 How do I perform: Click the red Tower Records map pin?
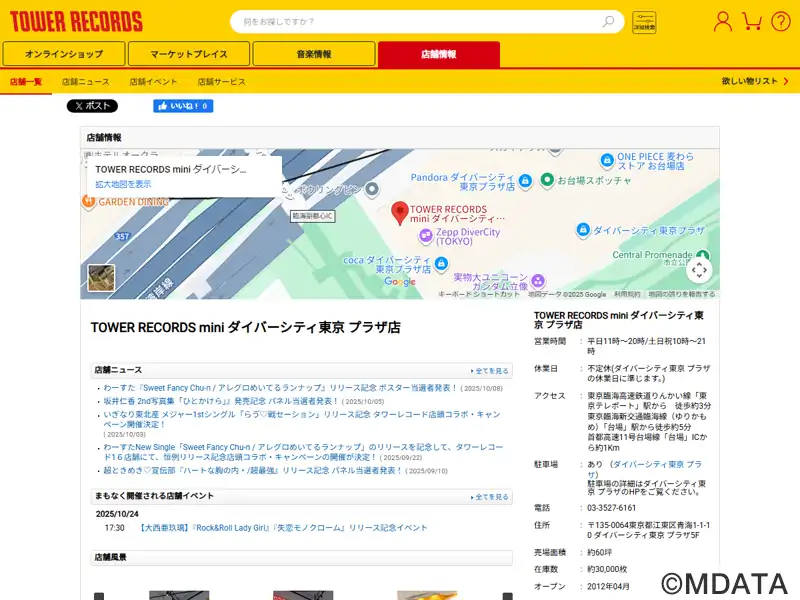(x=399, y=213)
